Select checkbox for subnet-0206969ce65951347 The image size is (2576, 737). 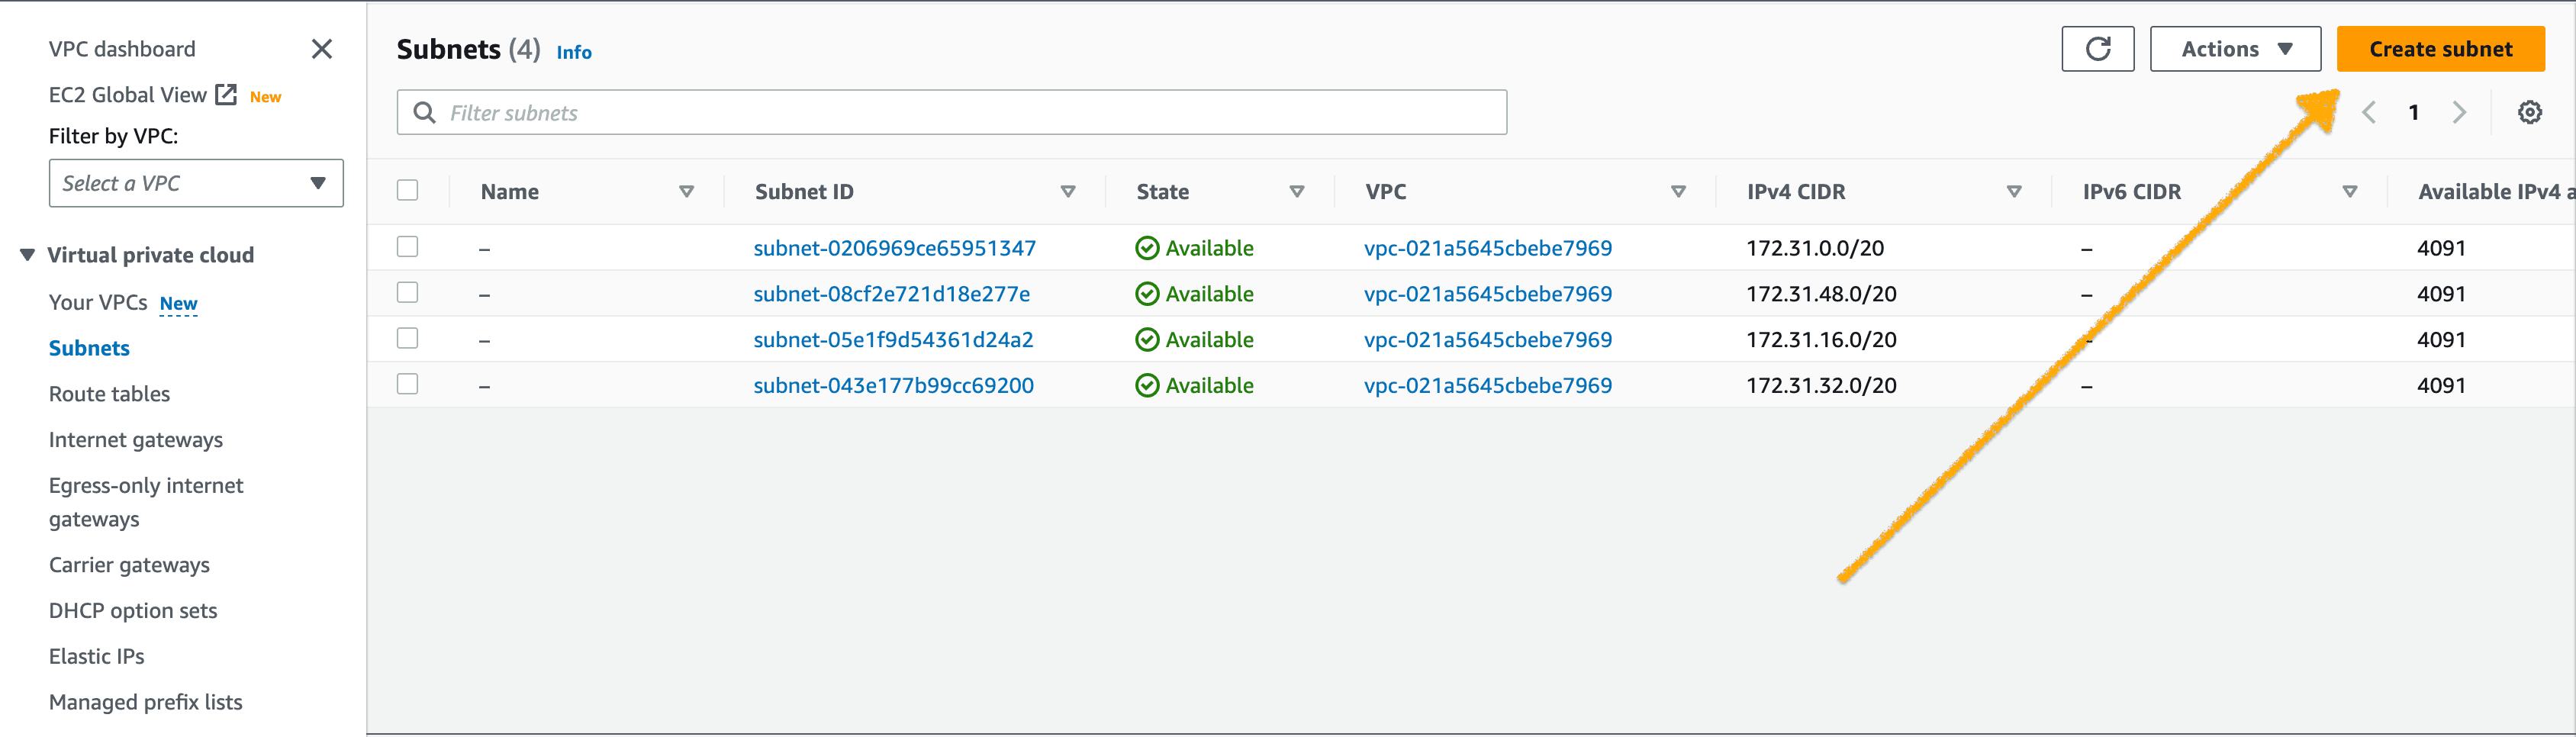[407, 246]
